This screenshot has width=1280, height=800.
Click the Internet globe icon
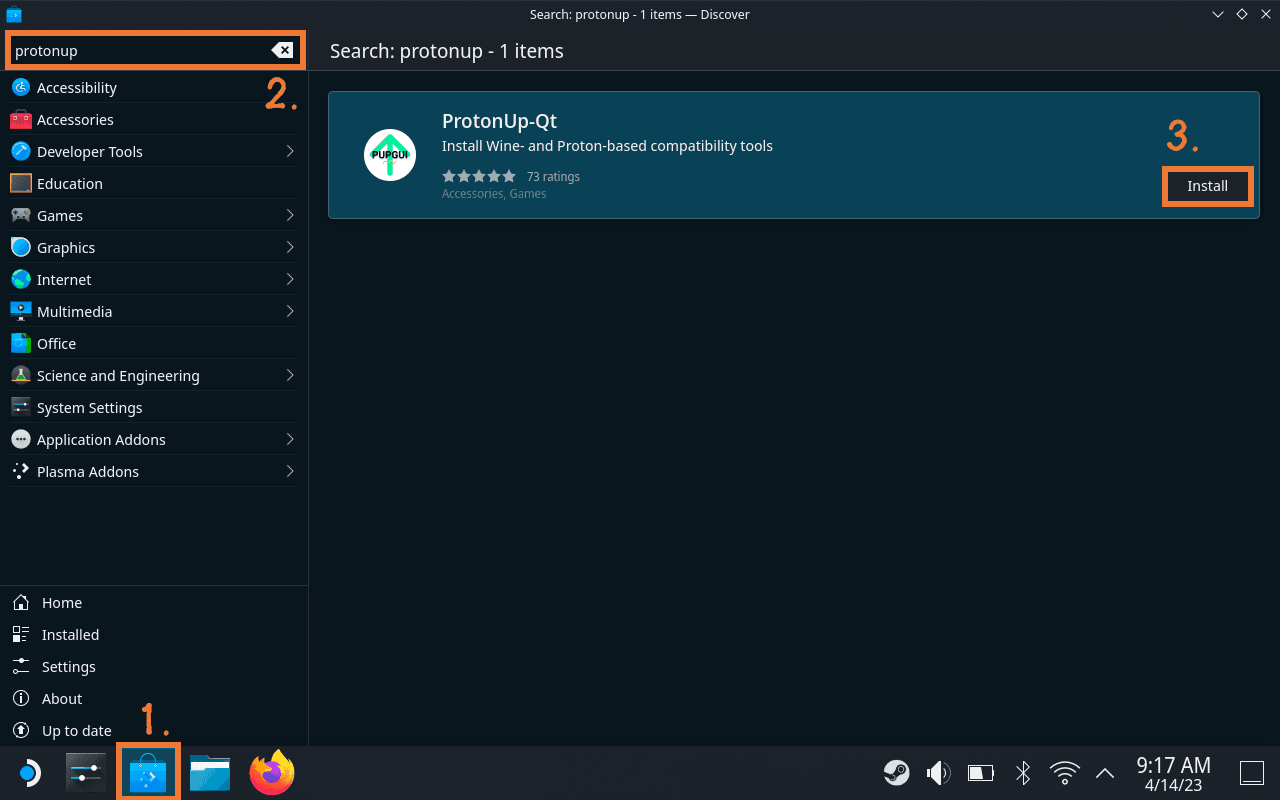tap(21, 280)
